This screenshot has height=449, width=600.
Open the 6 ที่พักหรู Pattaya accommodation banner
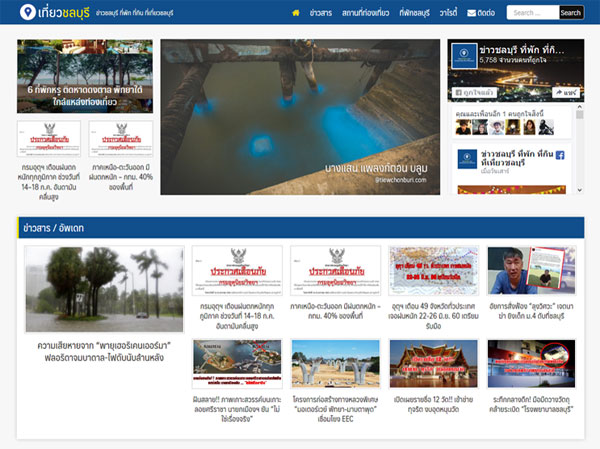click(85, 76)
